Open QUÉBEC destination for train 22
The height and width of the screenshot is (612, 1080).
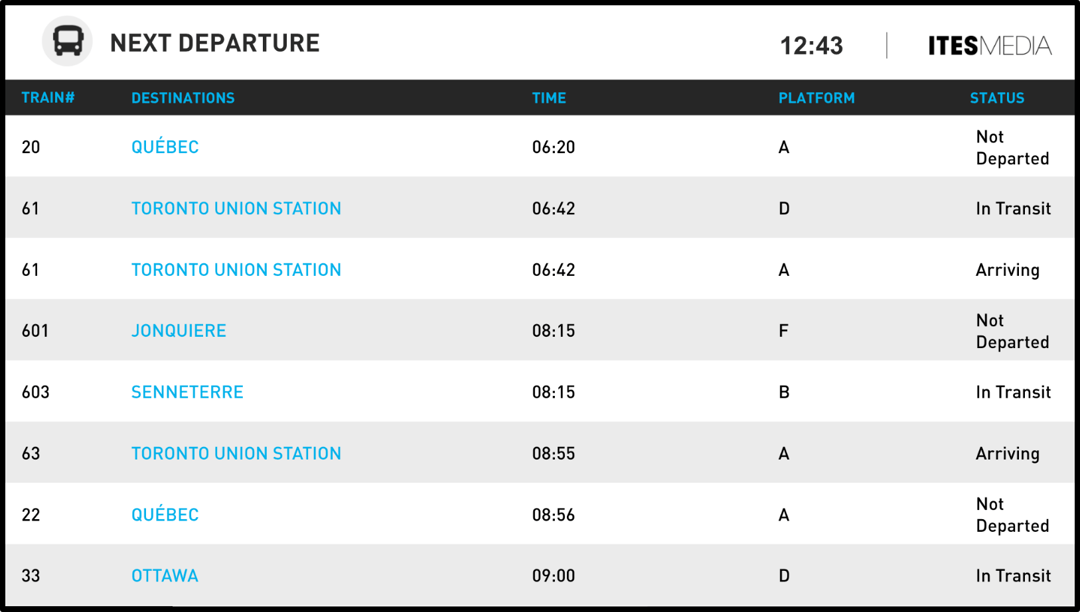pos(165,515)
